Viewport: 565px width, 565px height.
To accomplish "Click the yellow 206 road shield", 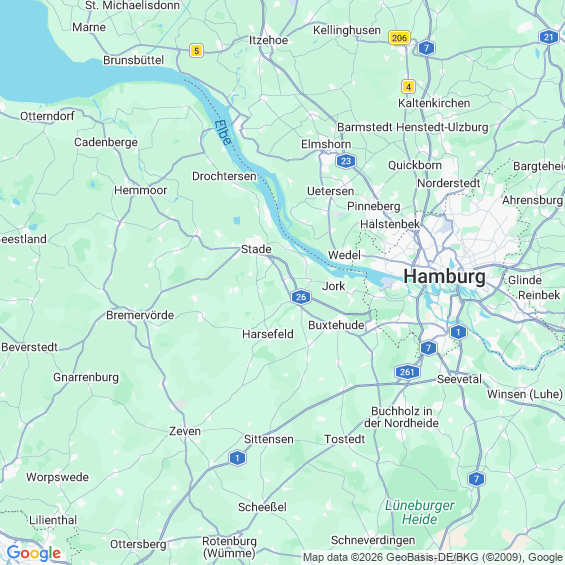I will (x=399, y=37).
